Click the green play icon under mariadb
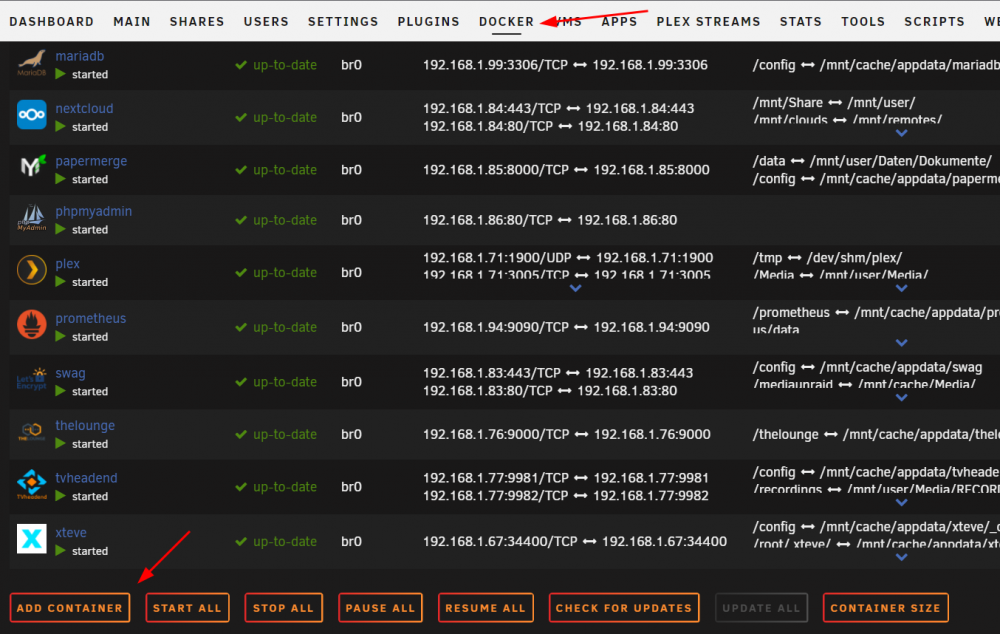This screenshot has height=634, width=1000. coord(61,74)
